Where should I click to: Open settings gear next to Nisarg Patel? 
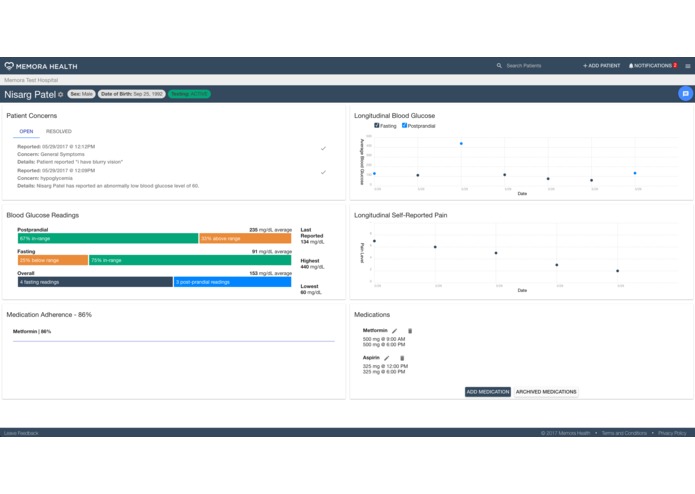coord(61,94)
